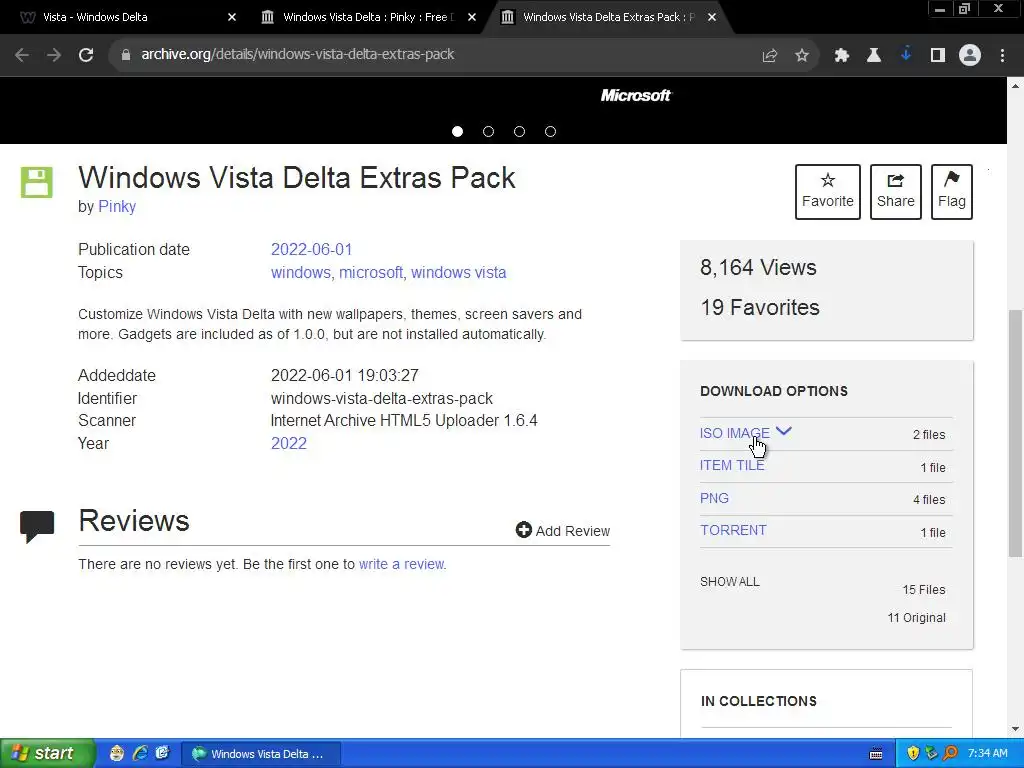The height and width of the screenshot is (768, 1024).
Task: Open ITEM TILE download option
Action: pos(732,465)
